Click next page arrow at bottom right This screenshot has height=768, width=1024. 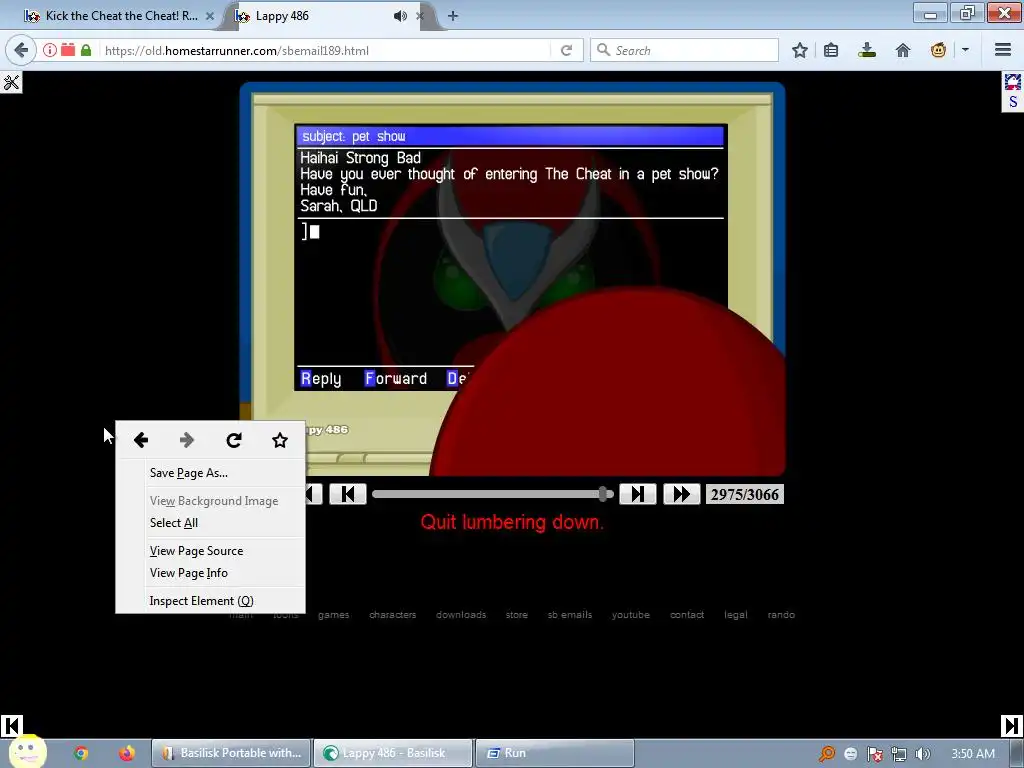coord(1012,726)
